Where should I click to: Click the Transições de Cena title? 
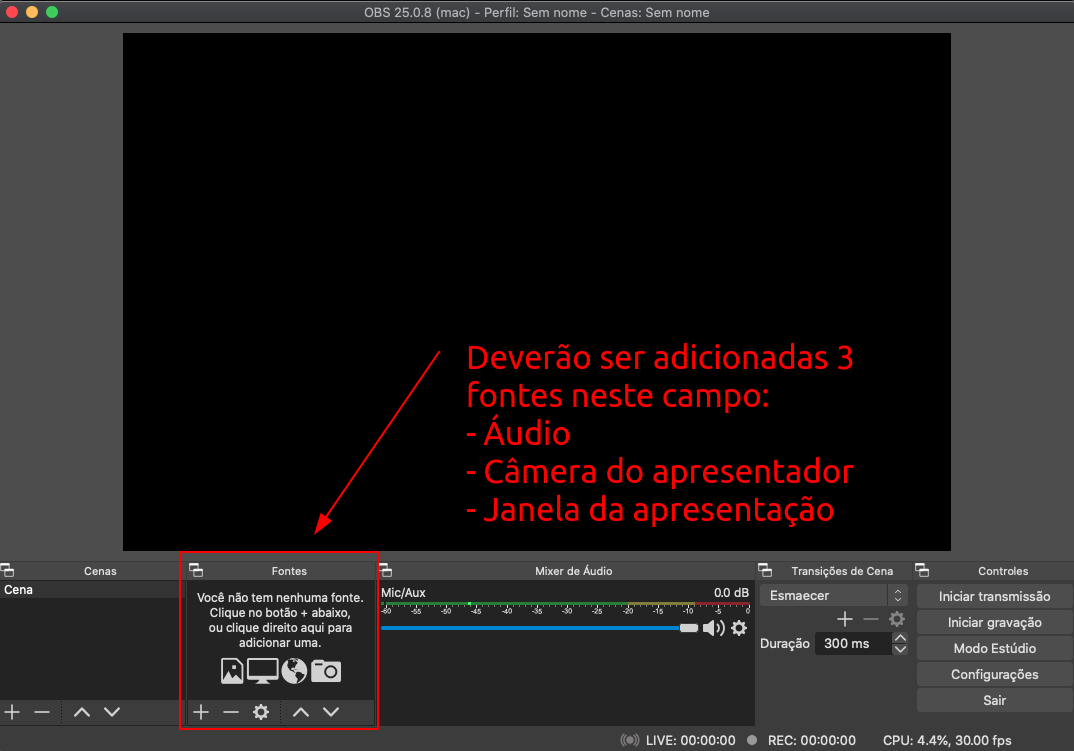click(842, 571)
